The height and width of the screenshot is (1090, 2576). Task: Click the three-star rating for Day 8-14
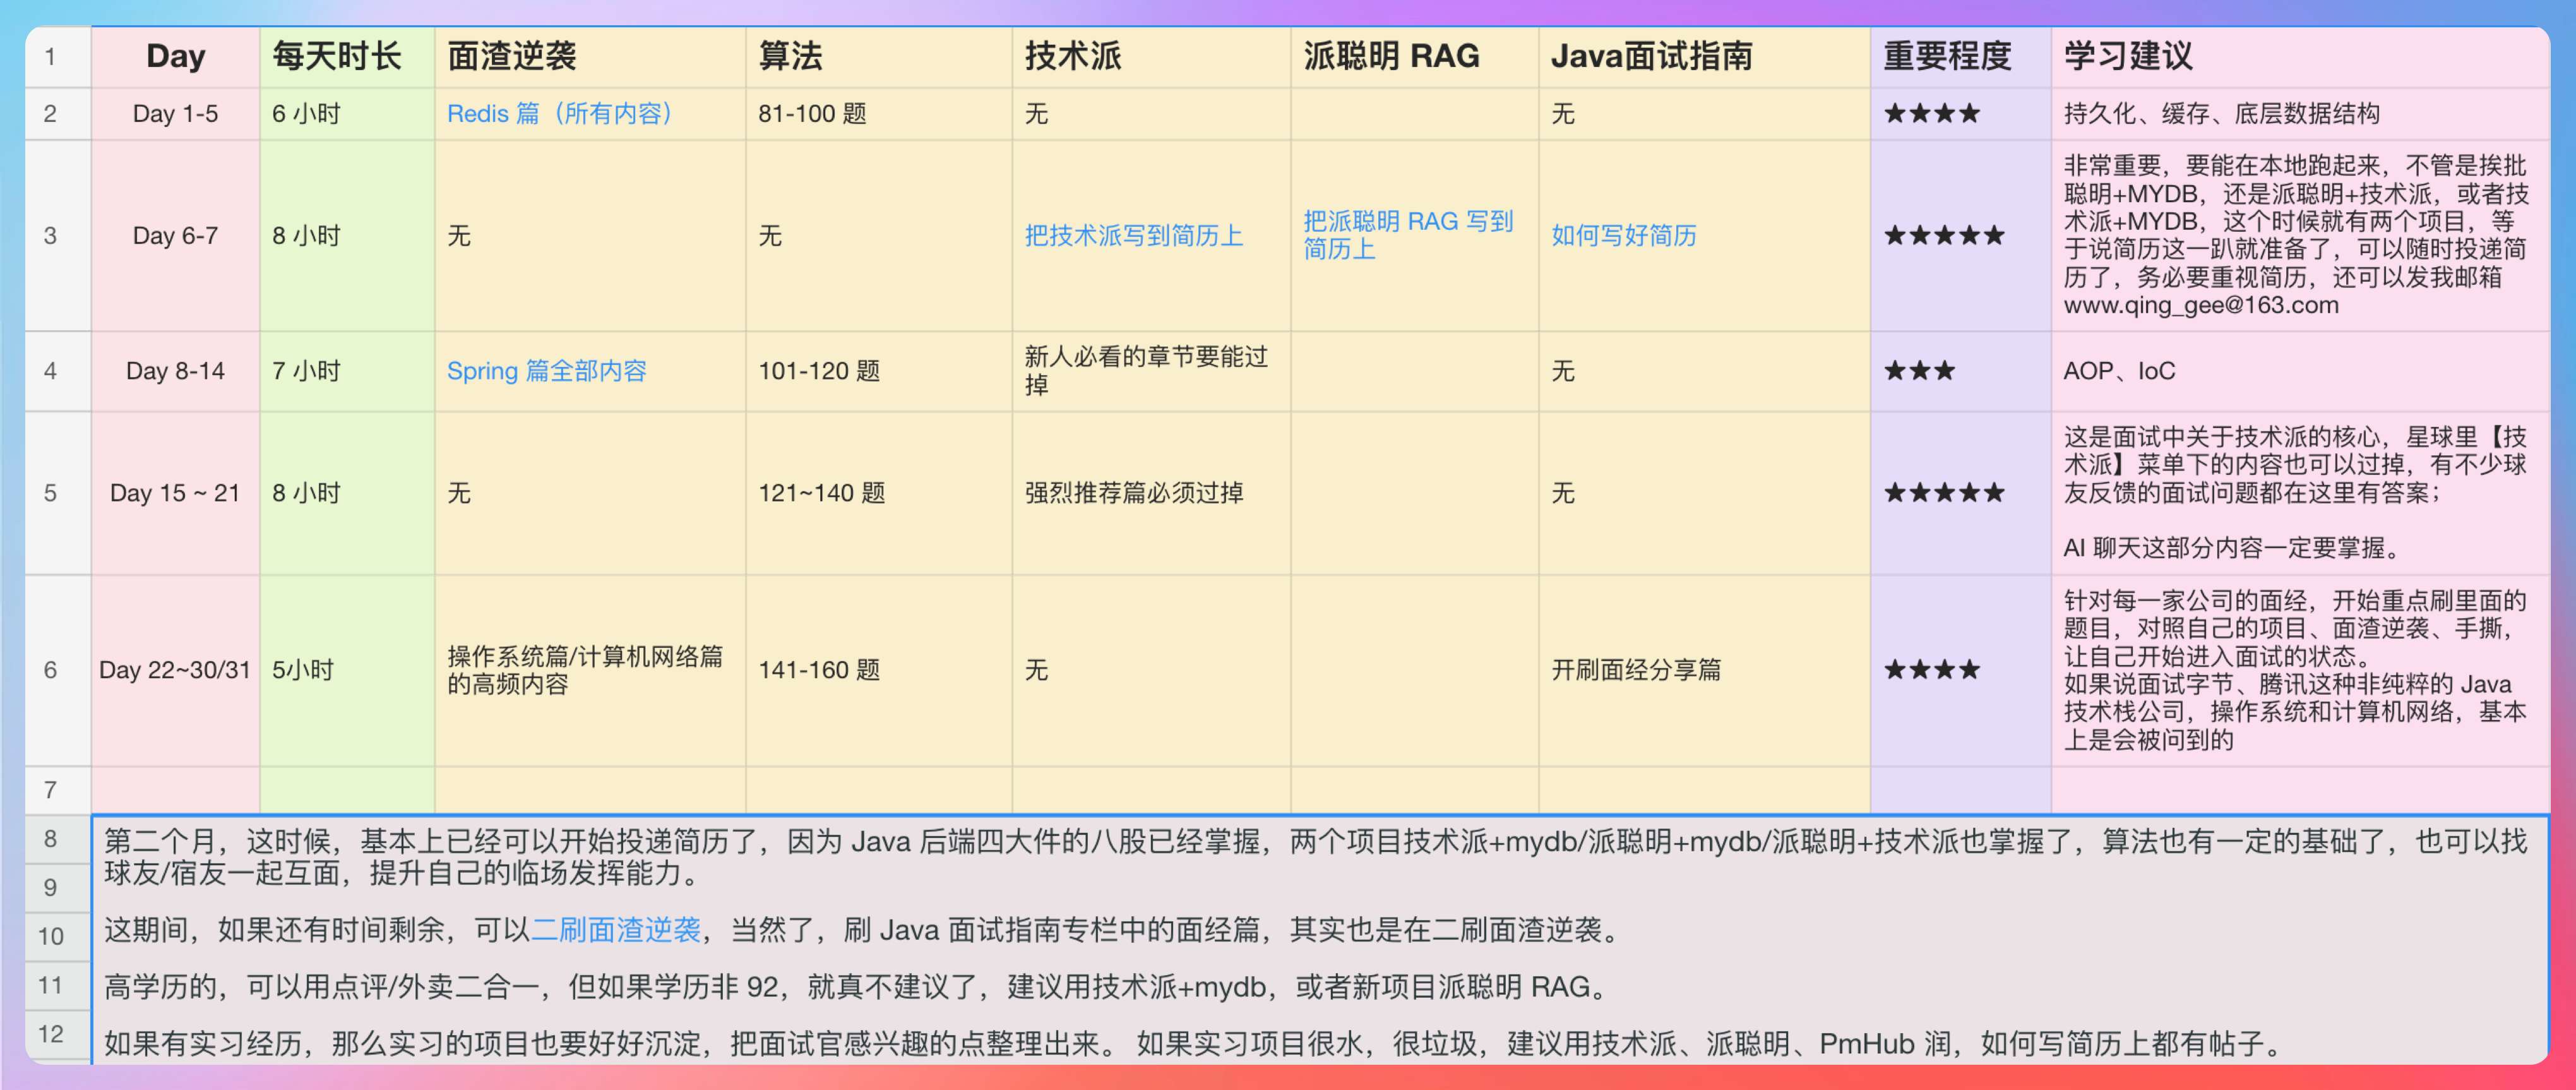tap(1919, 371)
